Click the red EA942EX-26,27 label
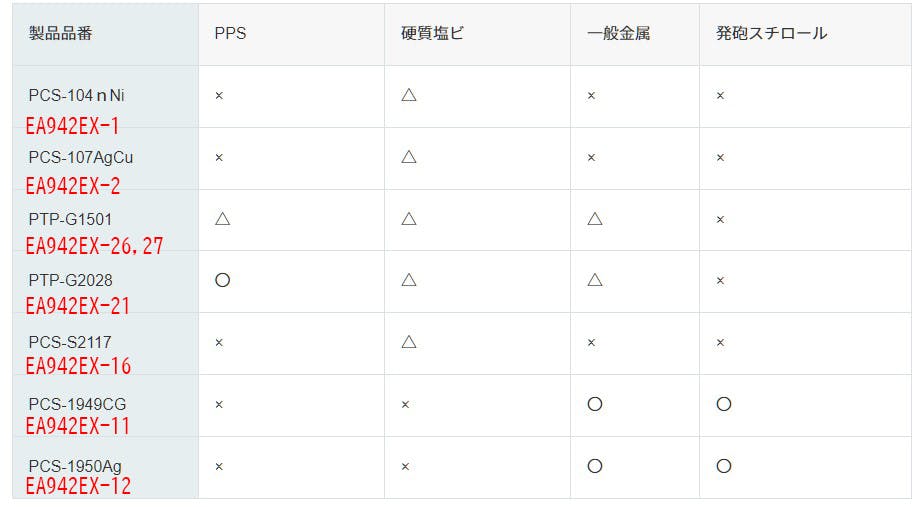This screenshot has height=507, width=923. pyautogui.click(x=94, y=247)
